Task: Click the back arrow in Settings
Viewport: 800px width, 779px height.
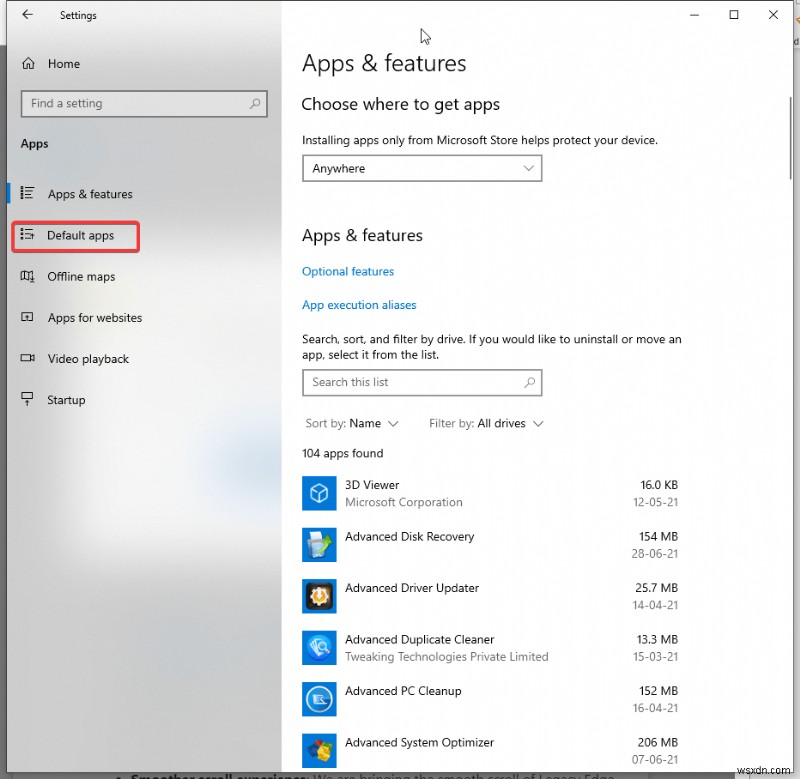Action: pyautogui.click(x=25, y=15)
